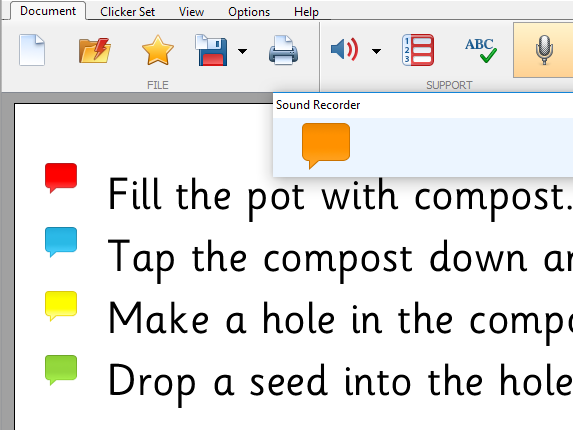
Task: Click the gold star favorites icon
Action: tap(158, 50)
